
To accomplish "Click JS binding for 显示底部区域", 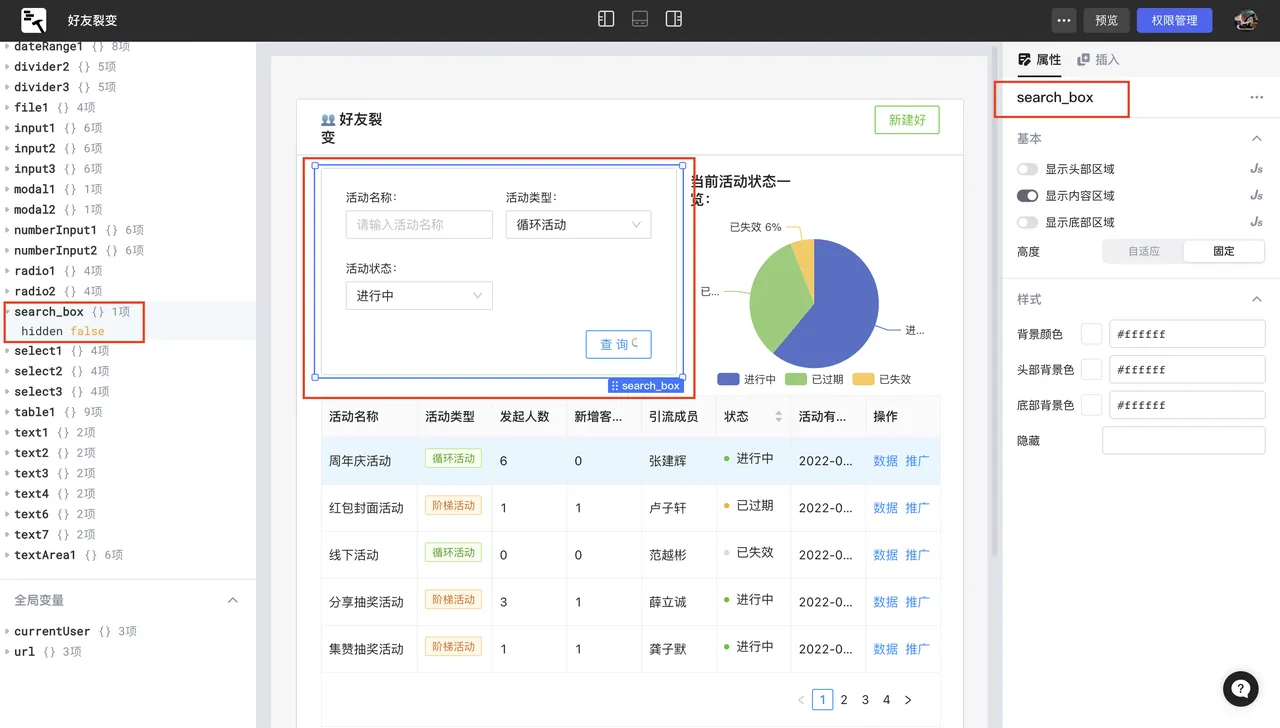I will point(1256,222).
